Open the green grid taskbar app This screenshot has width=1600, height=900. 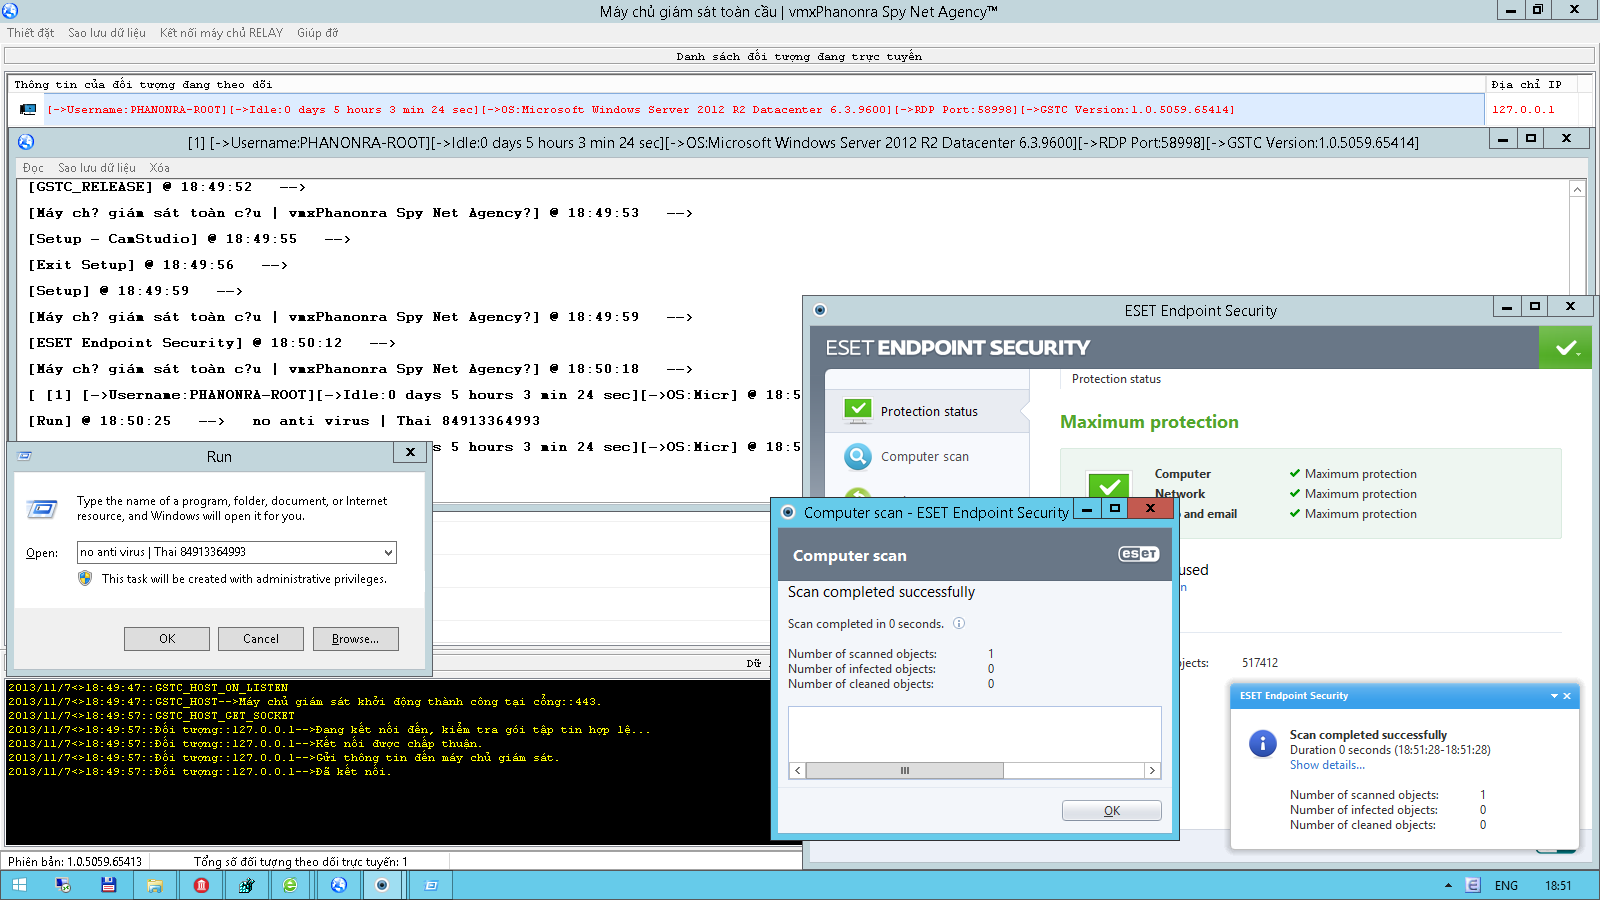coord(246,885)
